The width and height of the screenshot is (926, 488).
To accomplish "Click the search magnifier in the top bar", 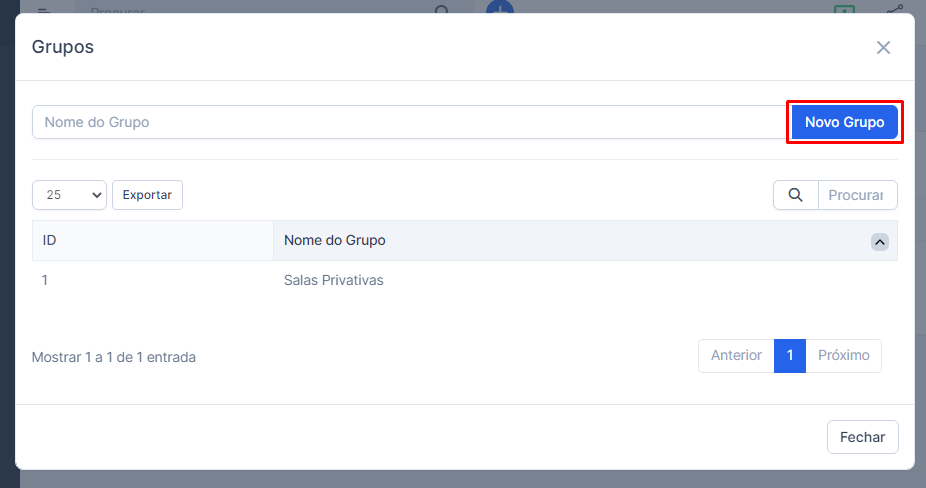I will coord(442,10).
